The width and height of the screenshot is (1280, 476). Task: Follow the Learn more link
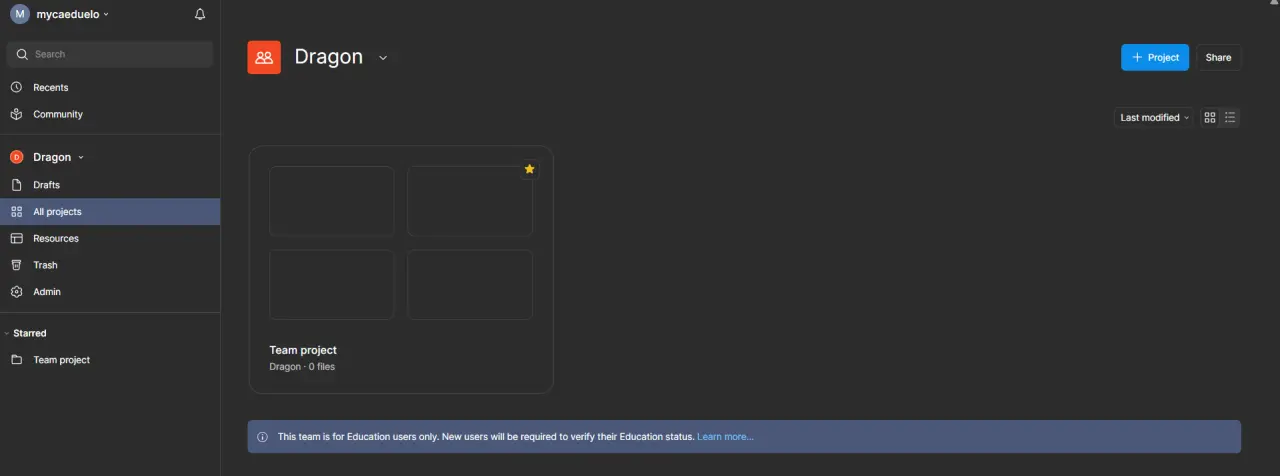tap(725, 437)
